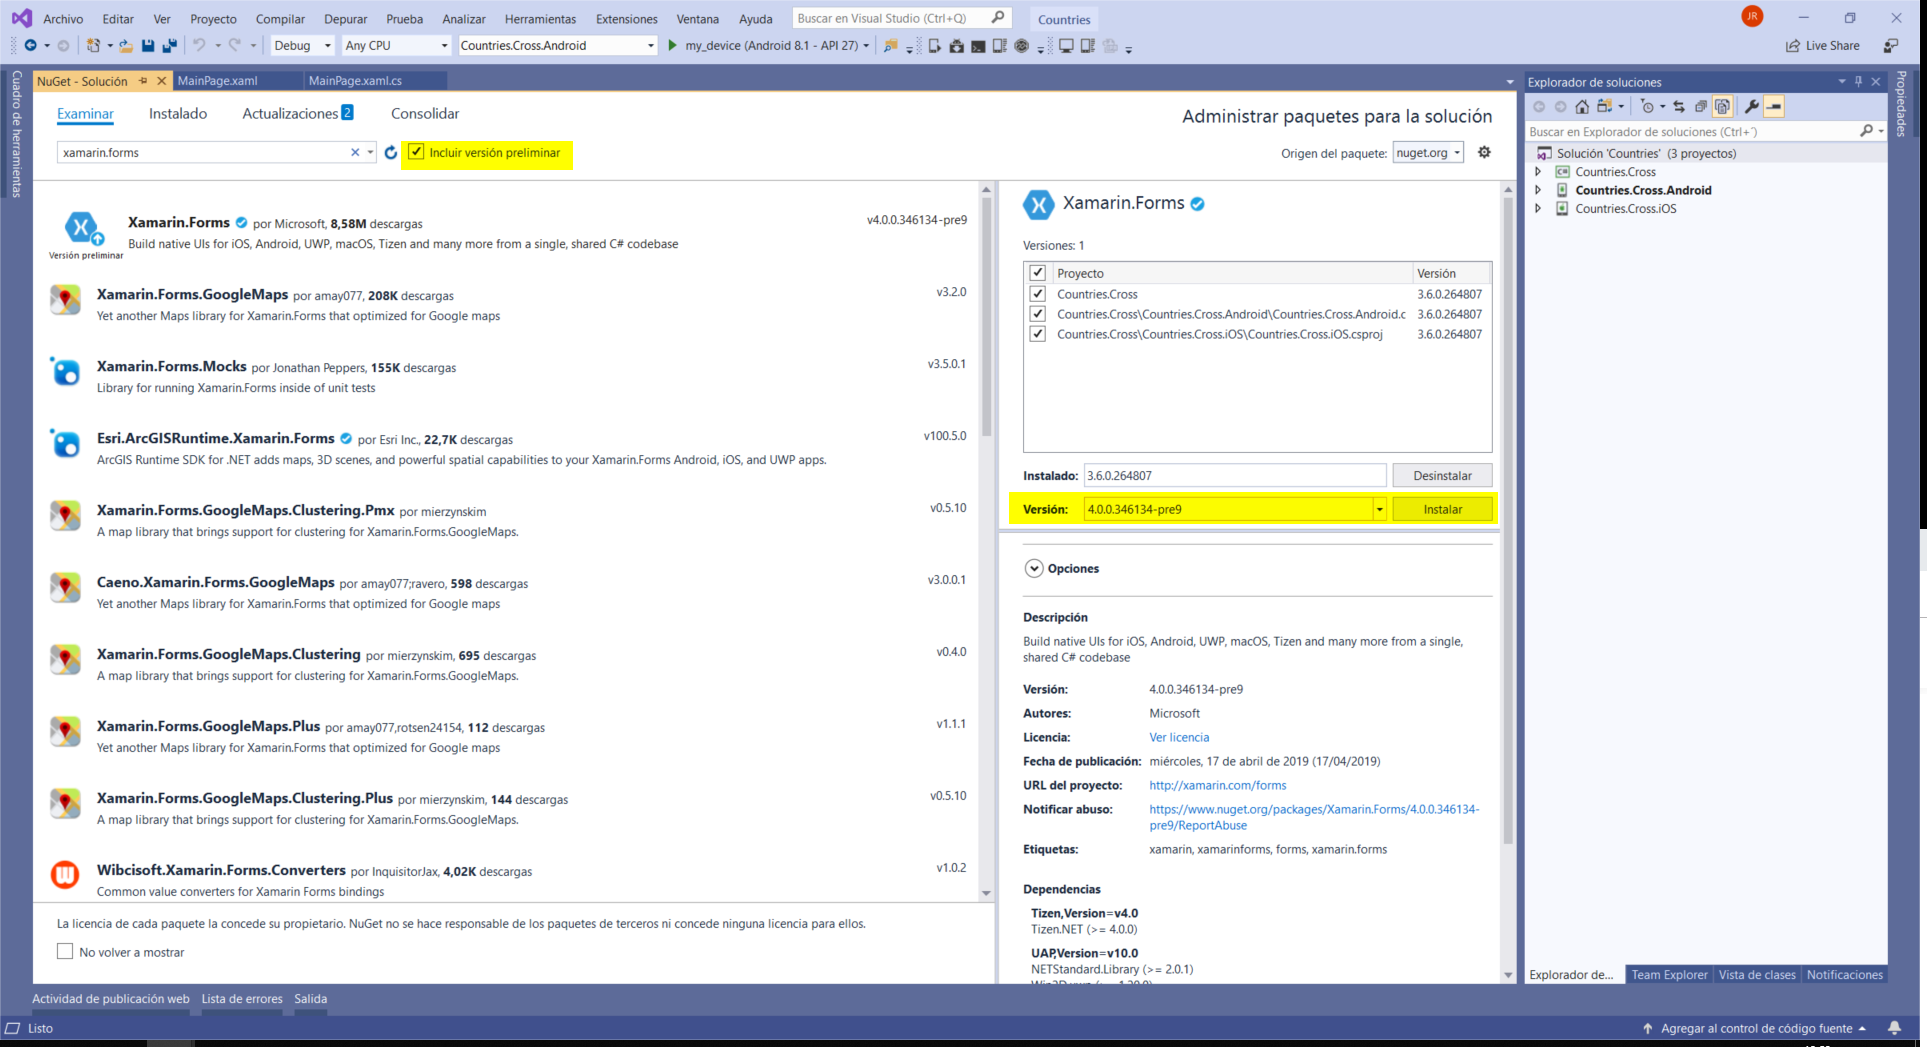Screen dimensions: 1927x1047
Task: Click the Solution Explorer search magnifier
Action: tap(1866, 131)
